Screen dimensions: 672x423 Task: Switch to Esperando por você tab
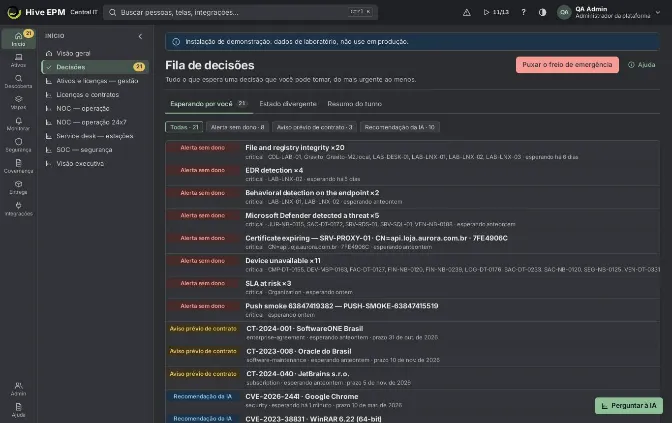coord(209,104)
